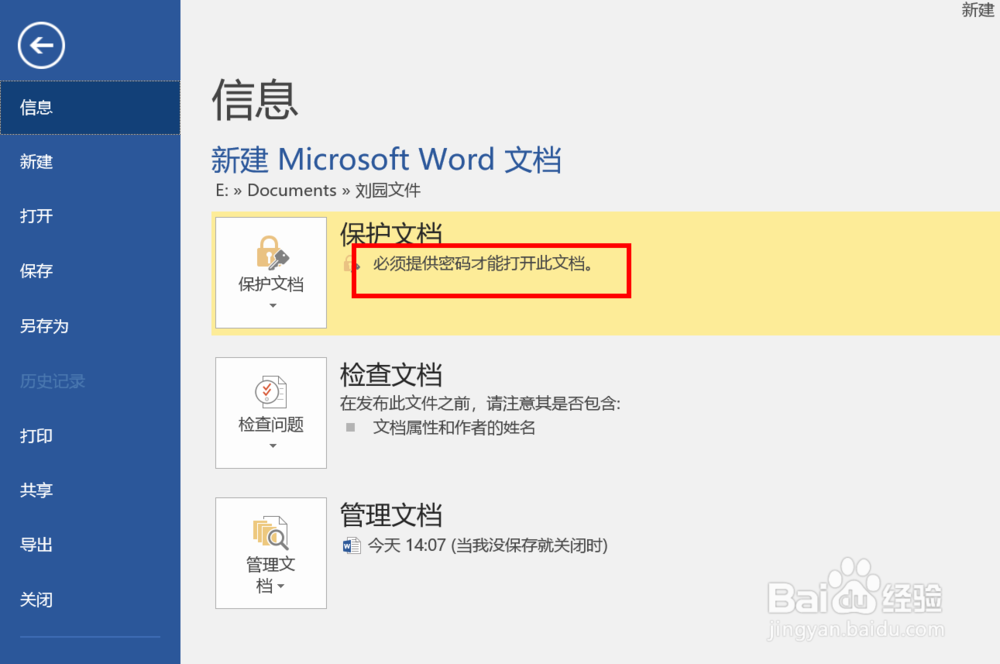Click the lock and key Protect Document icon
Image resolution: width=1000 pixels, height=664 pixels.
[x=272, y=252]
